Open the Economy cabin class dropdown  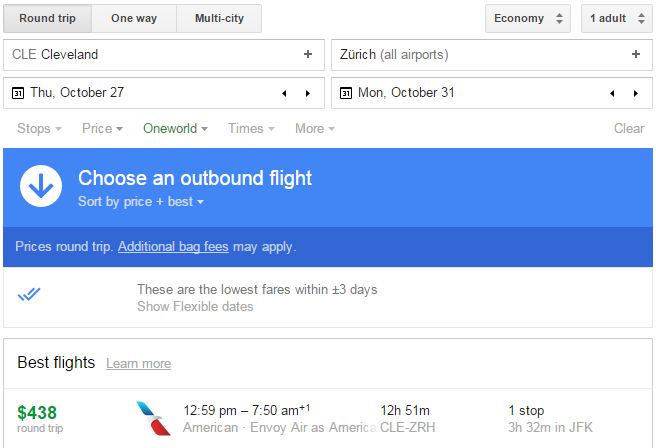click(527, 18)
